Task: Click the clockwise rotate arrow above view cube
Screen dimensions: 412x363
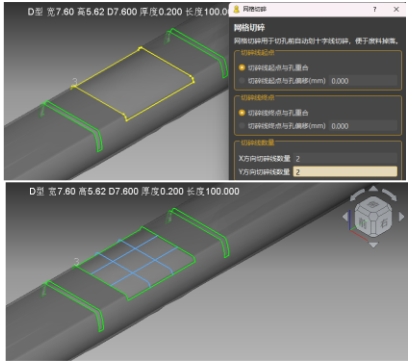Action: (x=389, y=195)
